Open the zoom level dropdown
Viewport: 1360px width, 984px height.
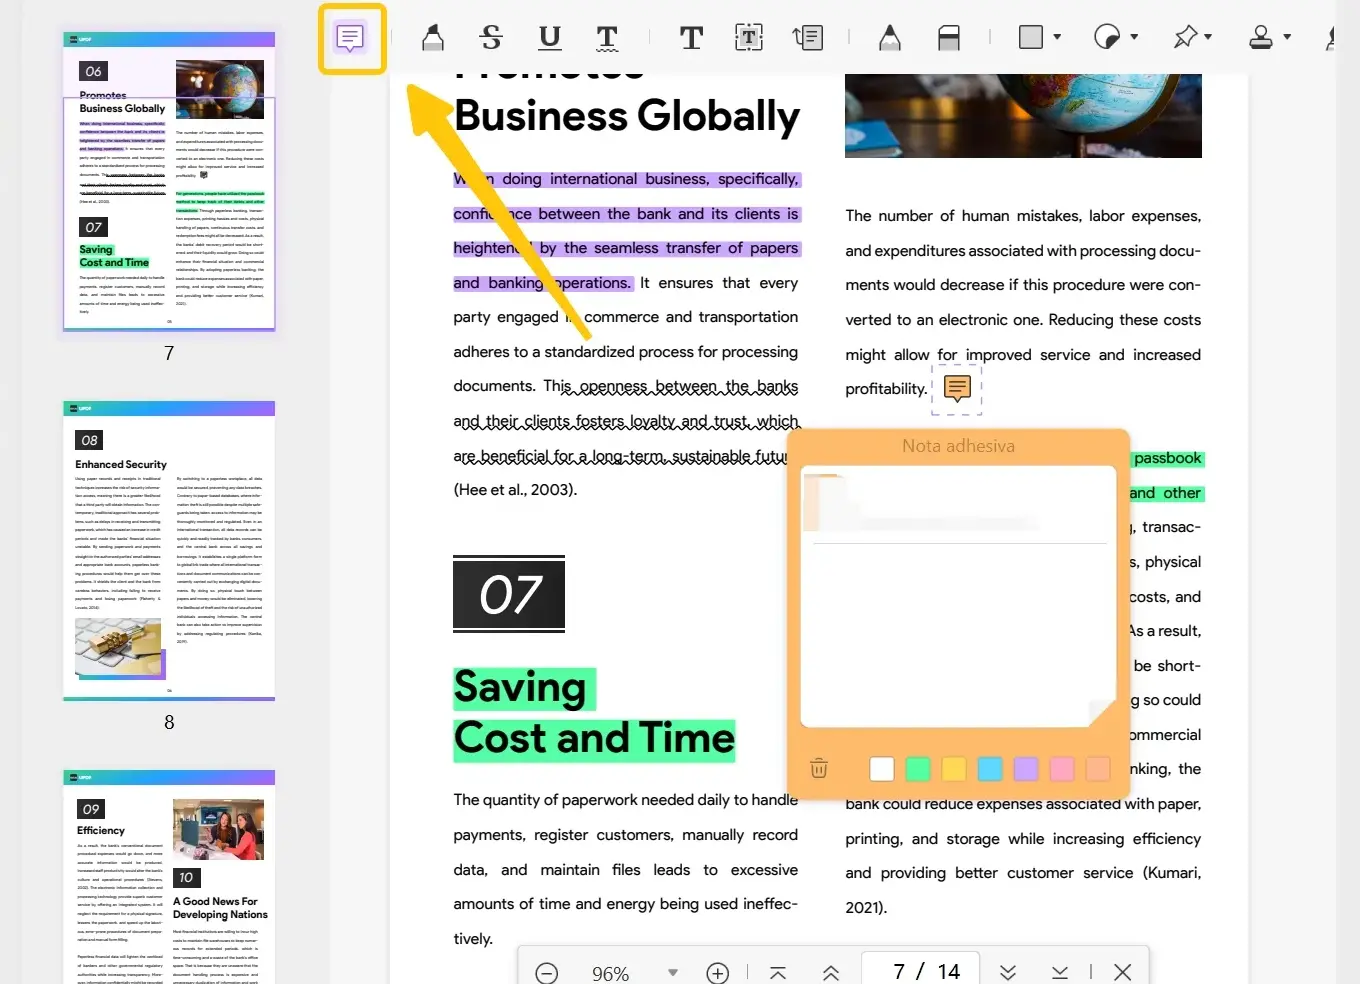(x=673, y=972)
